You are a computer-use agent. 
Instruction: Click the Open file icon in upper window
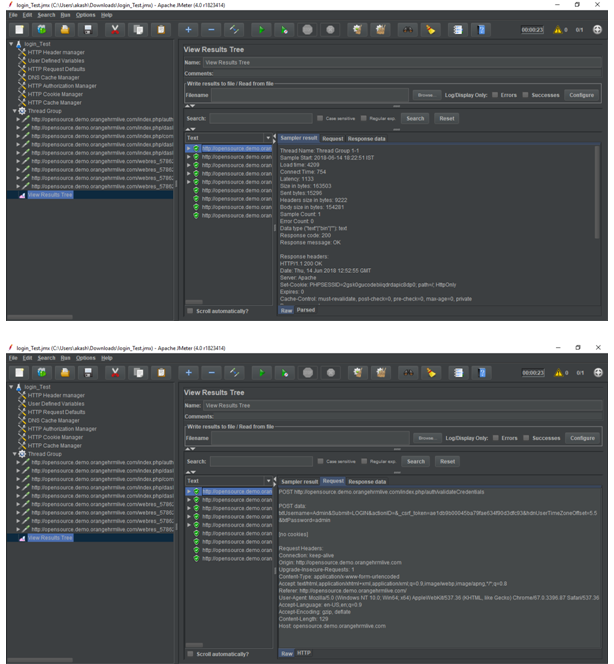65,30
